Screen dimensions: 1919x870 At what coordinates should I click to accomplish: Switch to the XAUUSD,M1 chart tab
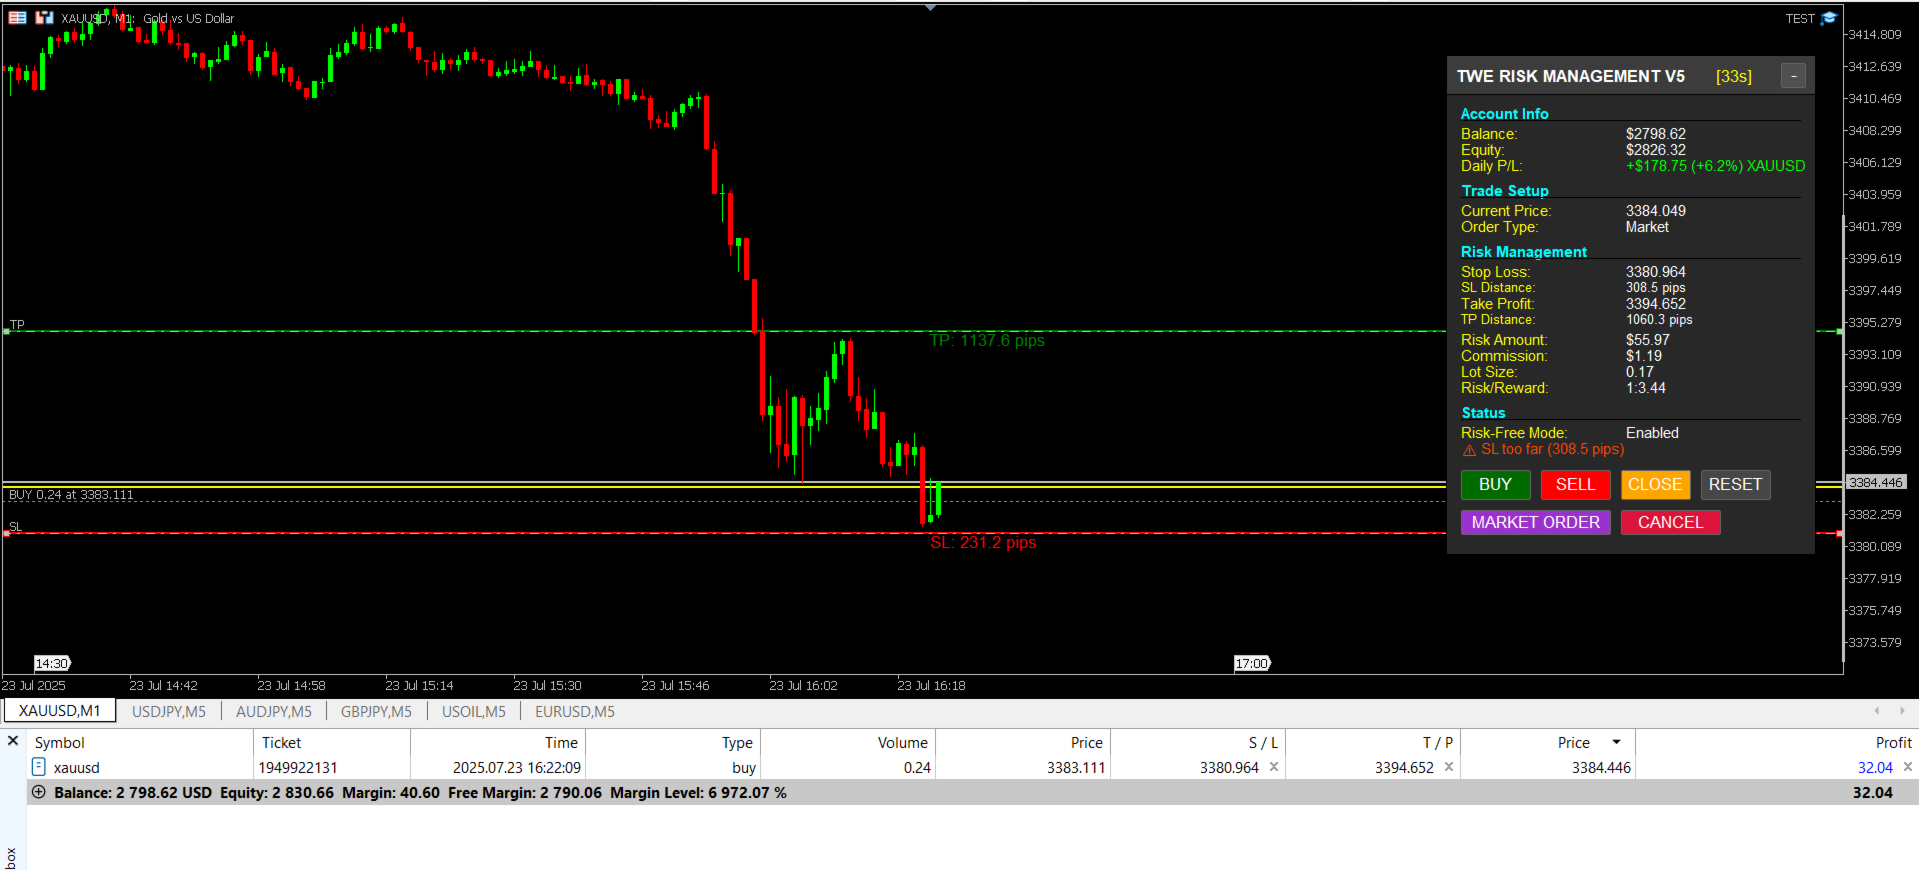click(60, 711)
